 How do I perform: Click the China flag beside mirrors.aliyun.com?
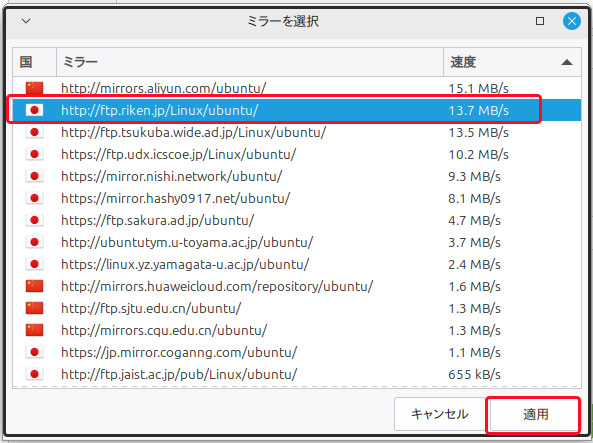point(34,88)
